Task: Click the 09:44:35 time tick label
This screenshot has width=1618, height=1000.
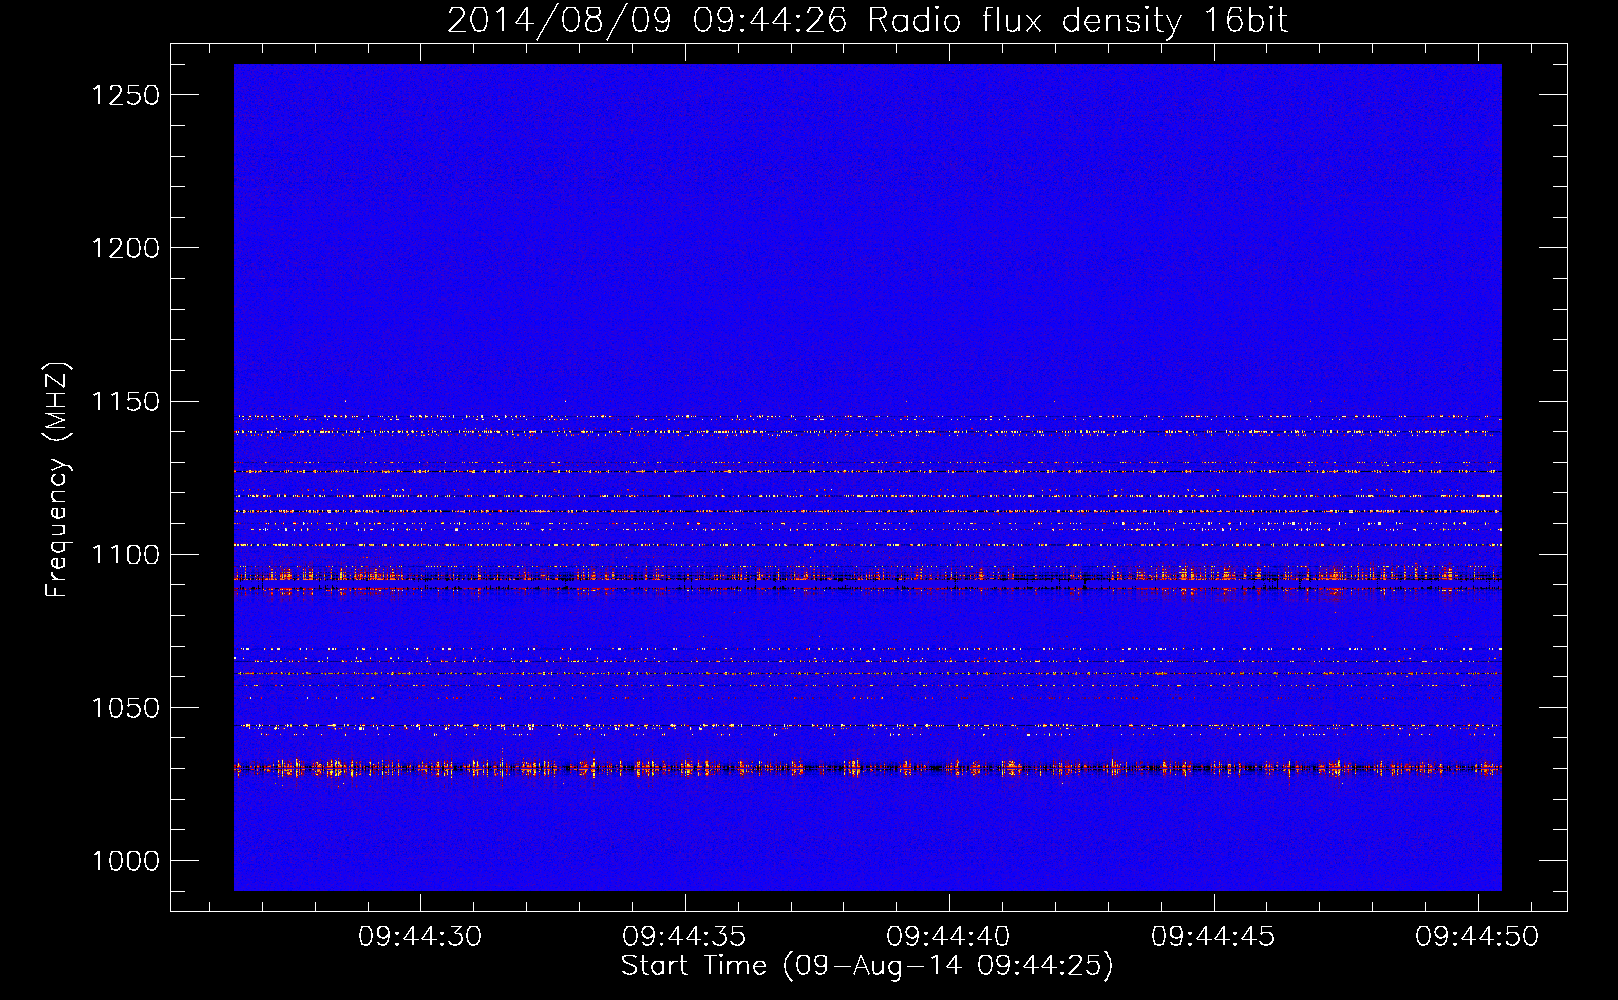Action: coord(684,937)
